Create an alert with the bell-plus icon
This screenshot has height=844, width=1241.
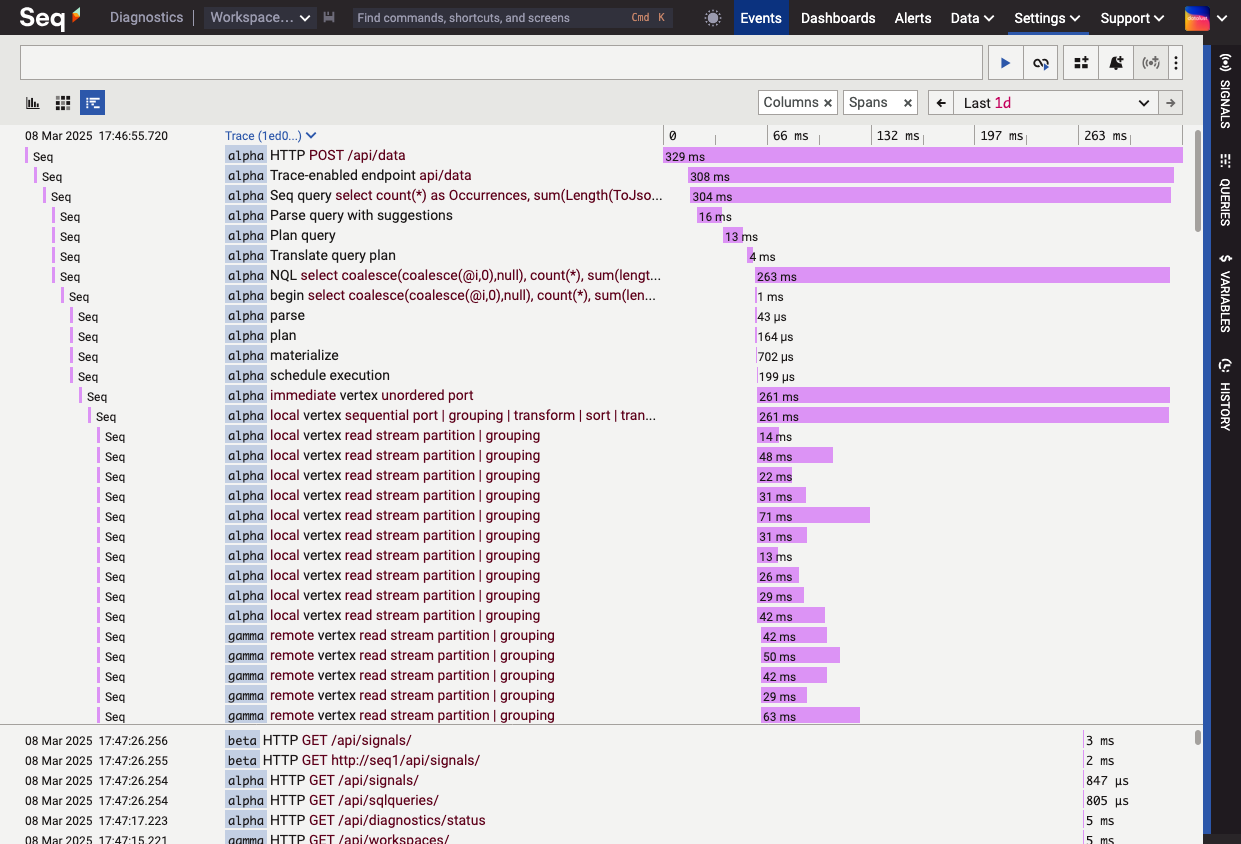pyautogui.click(x=1116, y=63)
